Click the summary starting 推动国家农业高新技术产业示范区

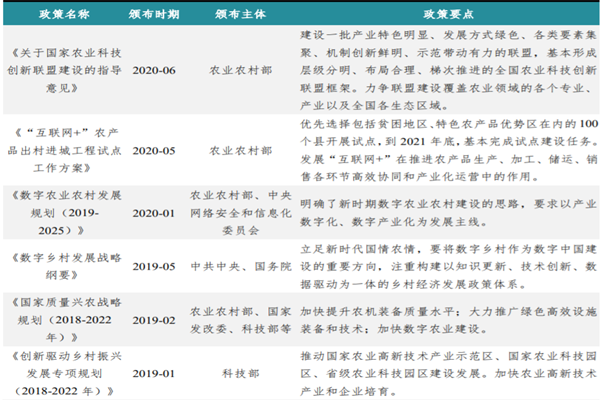click(448, 374)
